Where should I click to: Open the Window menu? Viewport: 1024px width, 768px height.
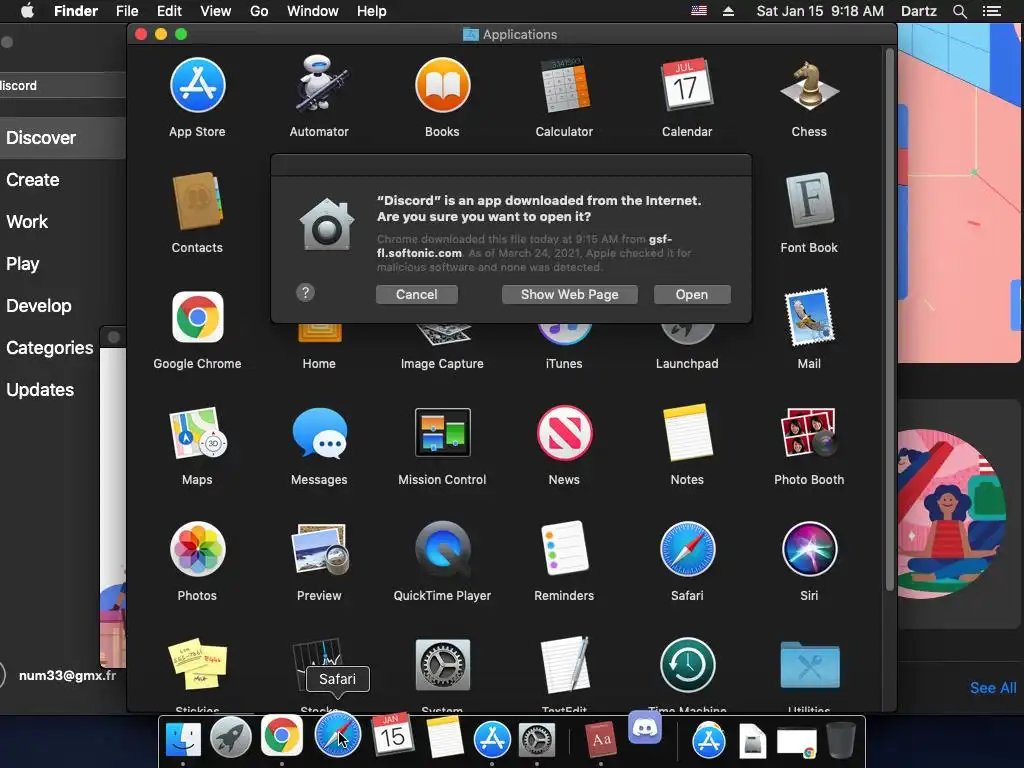tap(313, 11)
